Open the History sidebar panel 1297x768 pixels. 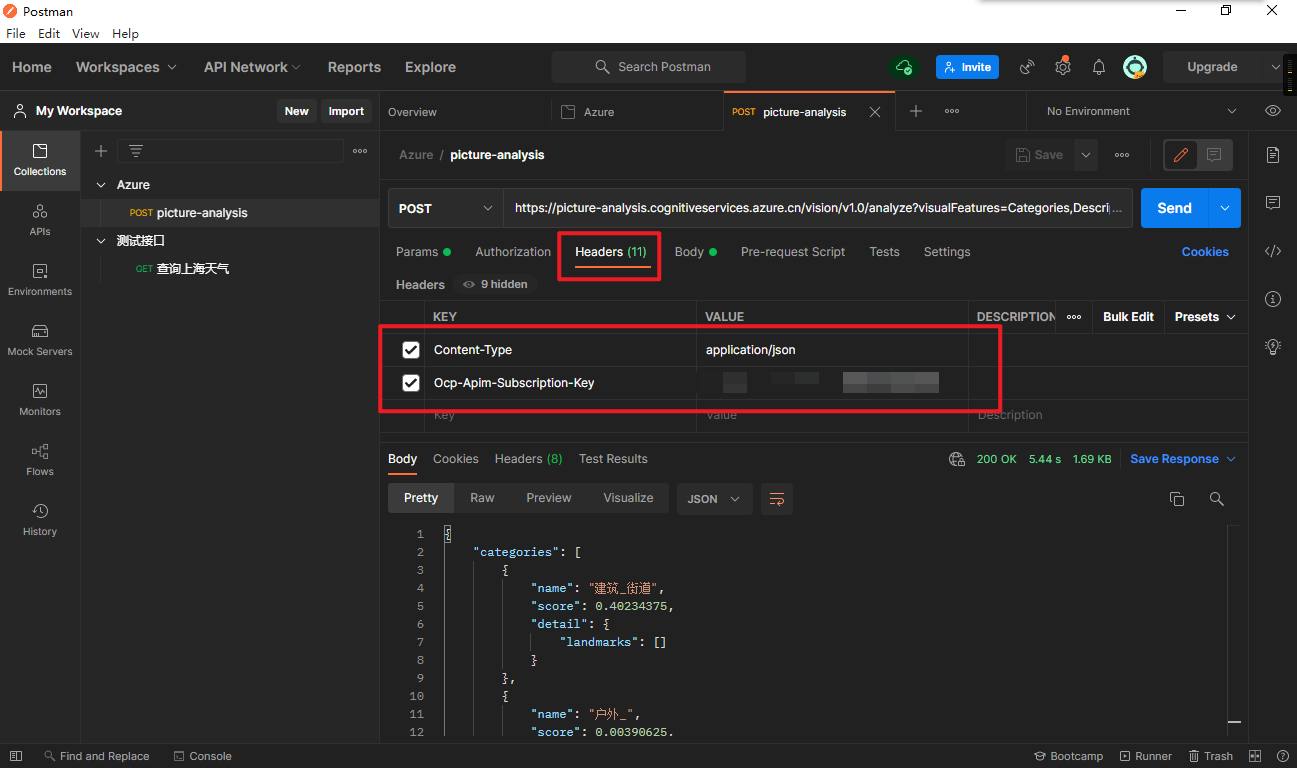(40, 520)
